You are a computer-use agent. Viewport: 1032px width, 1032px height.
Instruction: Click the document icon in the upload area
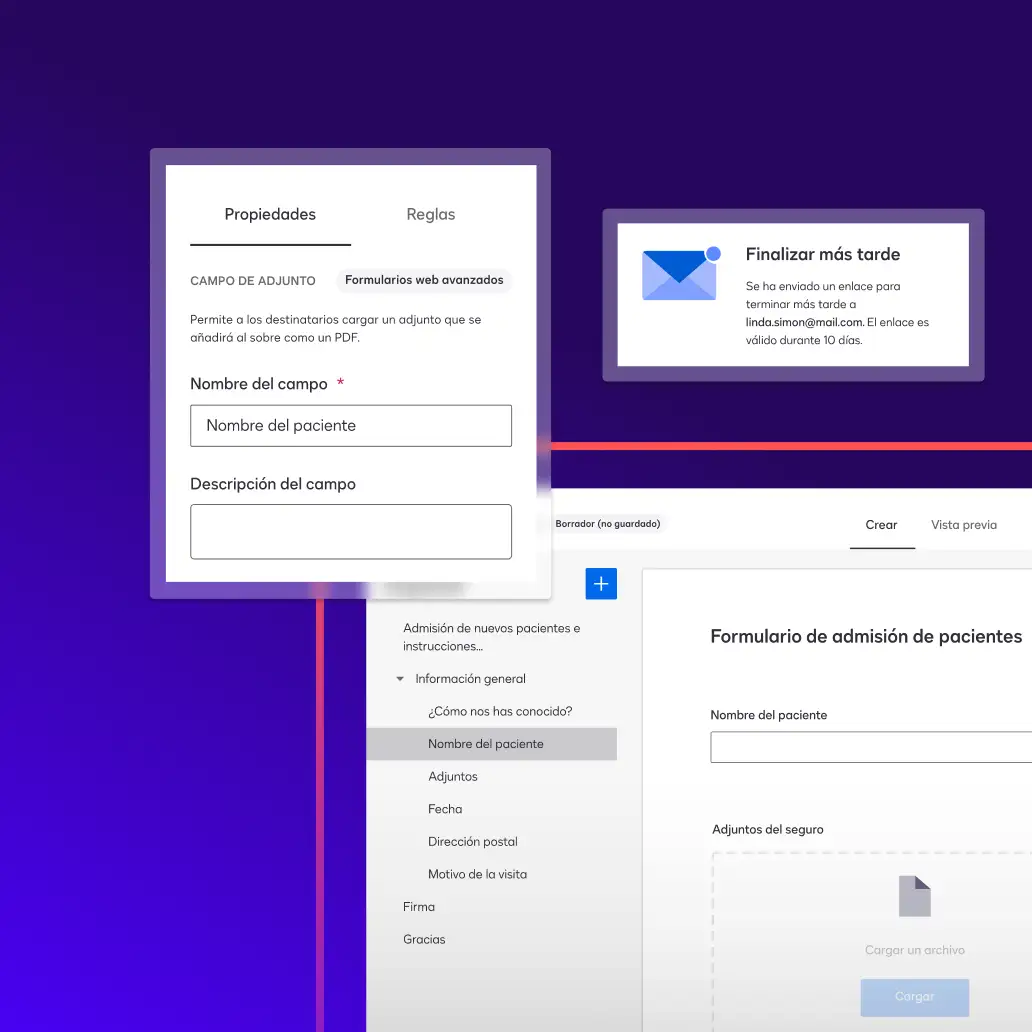pos(915,898)
